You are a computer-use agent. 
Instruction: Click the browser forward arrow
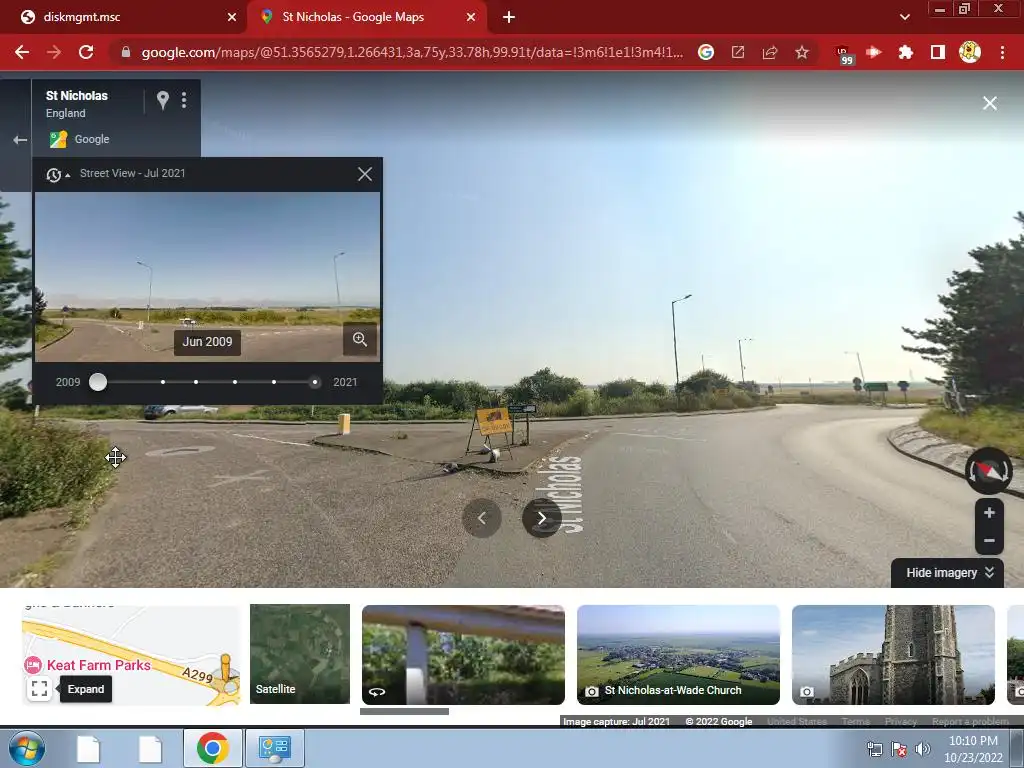54,52
